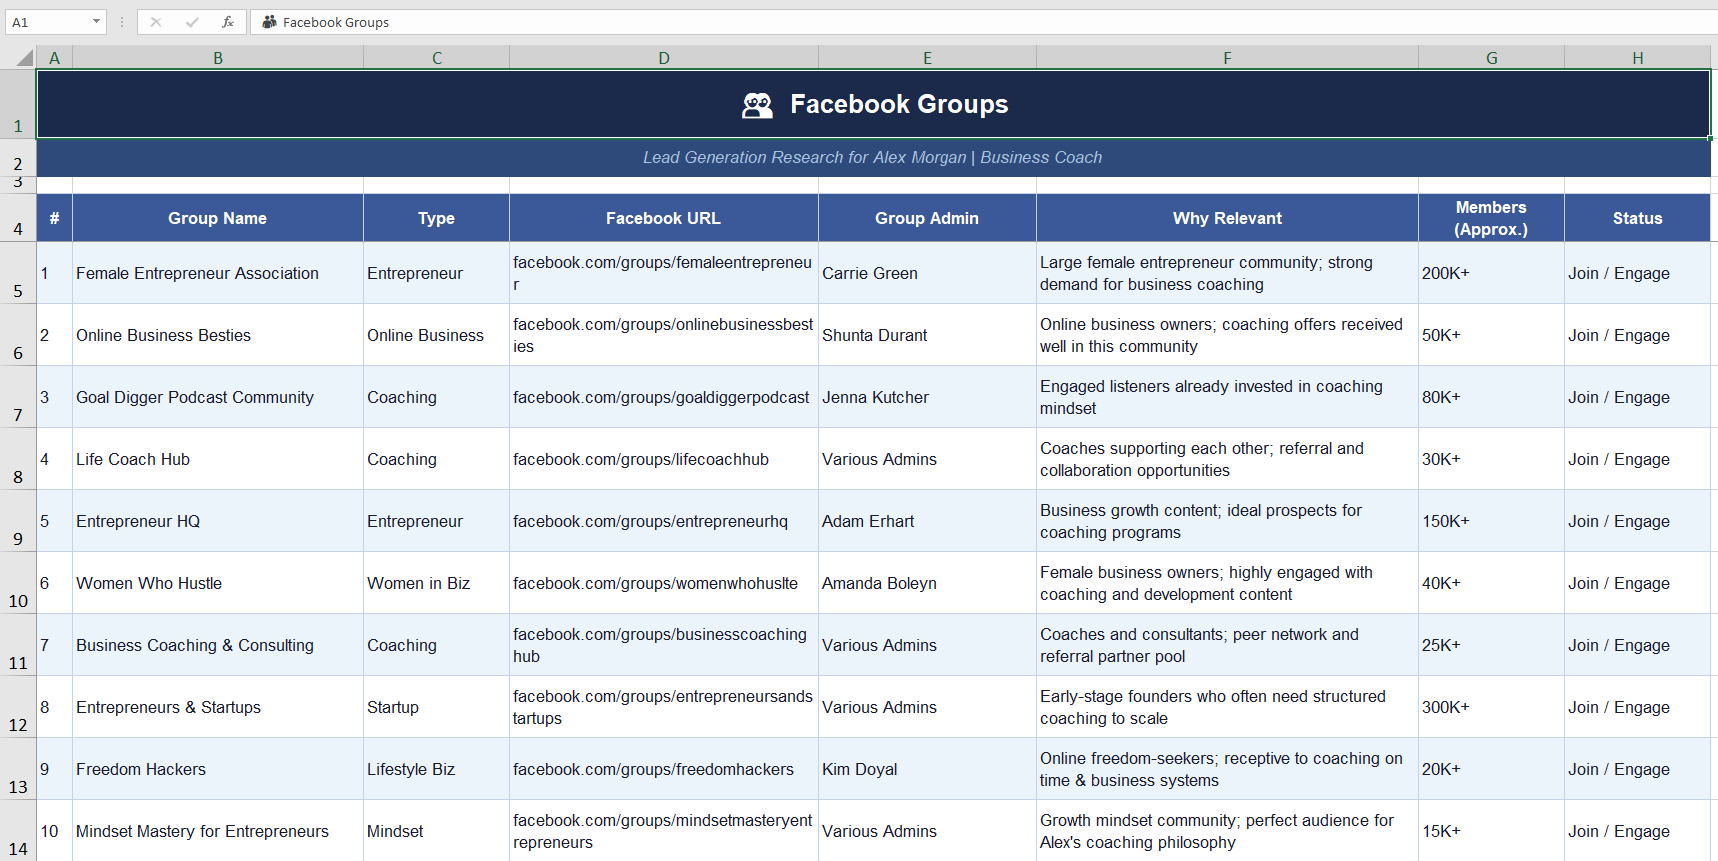Image resolution: width=1718 pixels, height=861 pixels.
Task: Select the Women in Biz type cell
Action: coord(436,583)
